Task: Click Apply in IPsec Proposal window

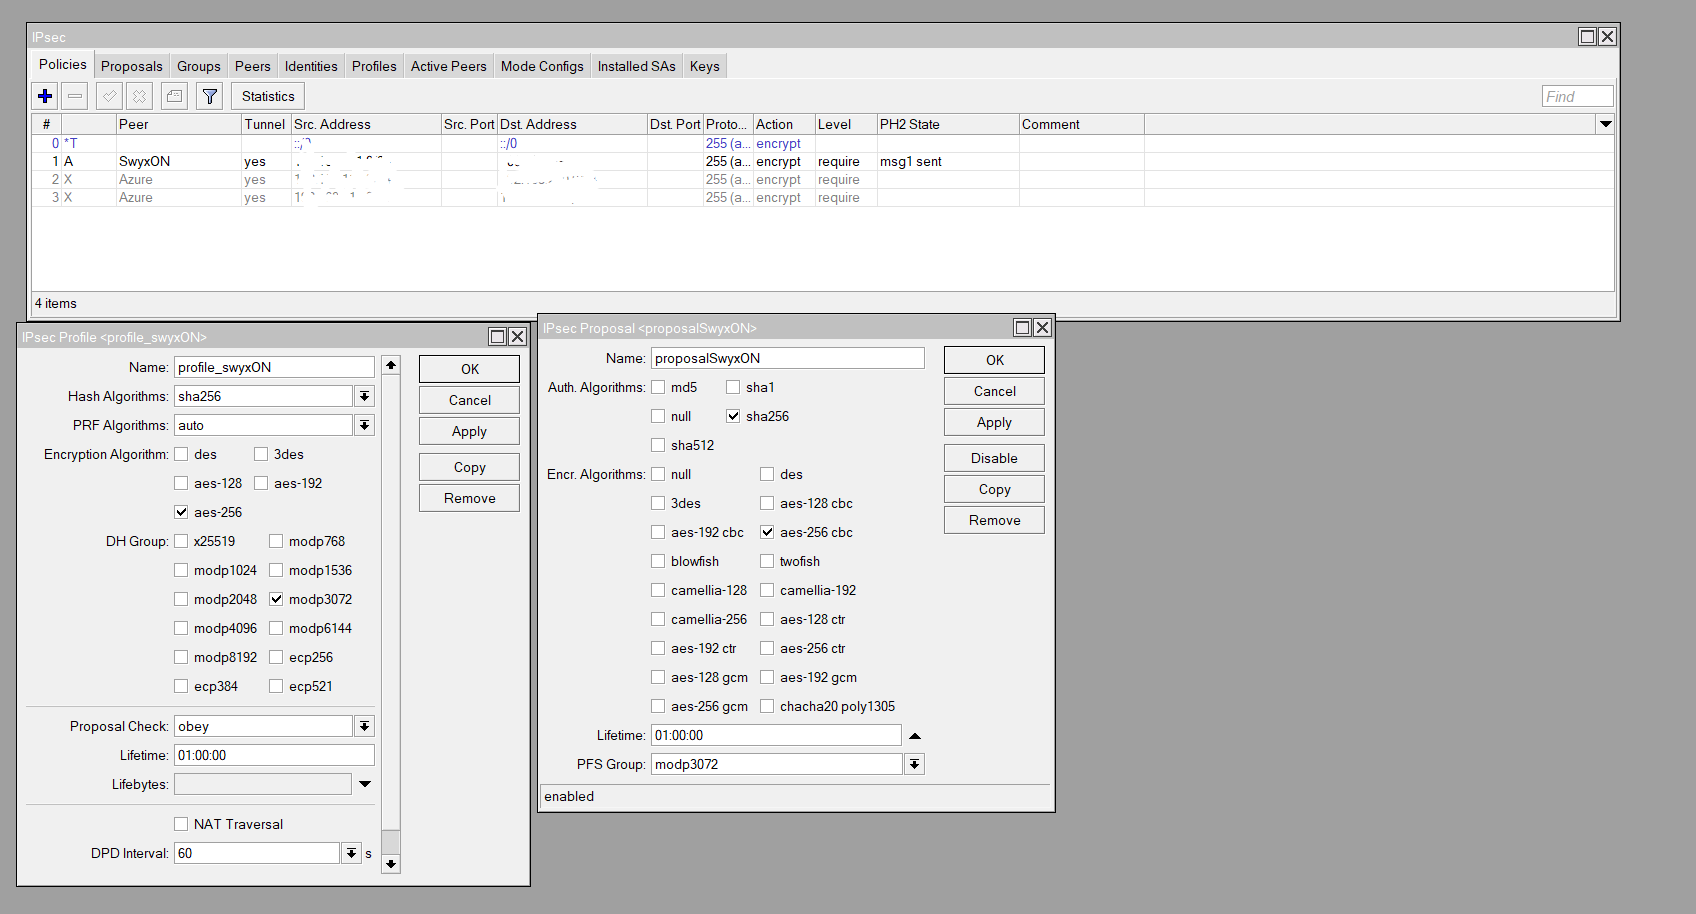Action: click(994, 422)
